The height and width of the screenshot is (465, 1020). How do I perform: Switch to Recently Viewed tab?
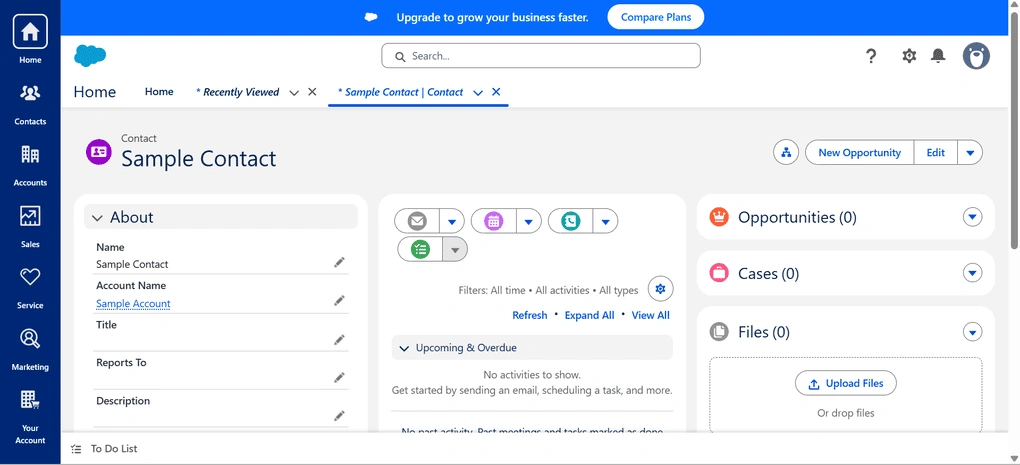coord(237,92)
